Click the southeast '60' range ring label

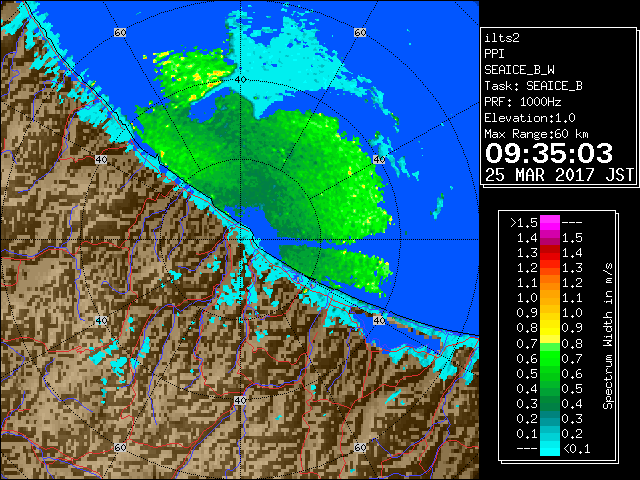tap(360, 448)
